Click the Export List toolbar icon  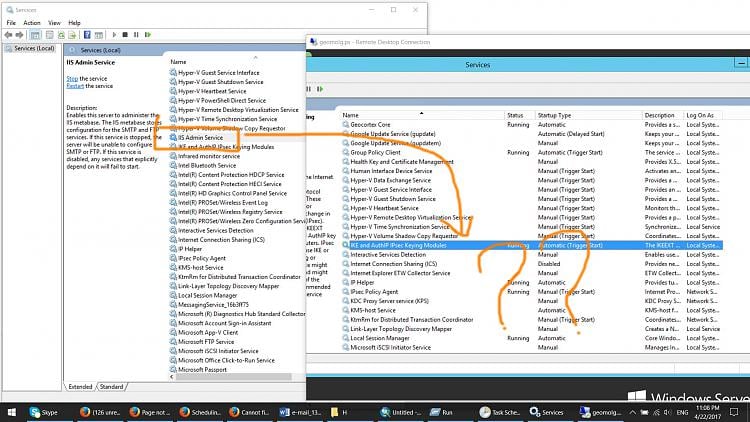72,35
